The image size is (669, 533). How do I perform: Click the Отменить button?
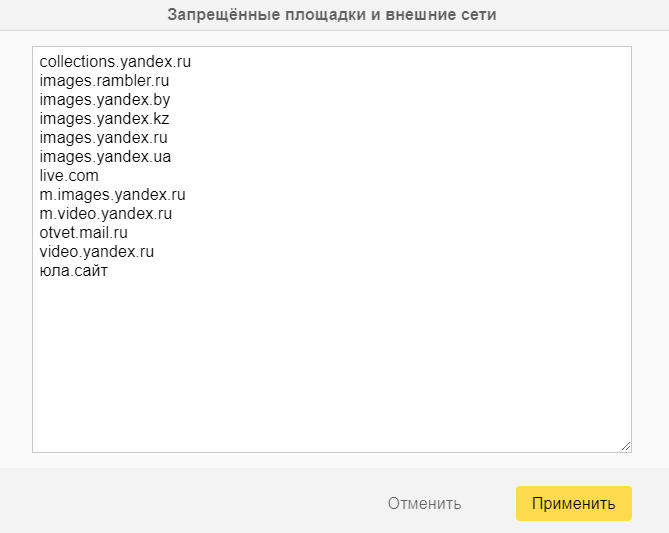(424, 503)
